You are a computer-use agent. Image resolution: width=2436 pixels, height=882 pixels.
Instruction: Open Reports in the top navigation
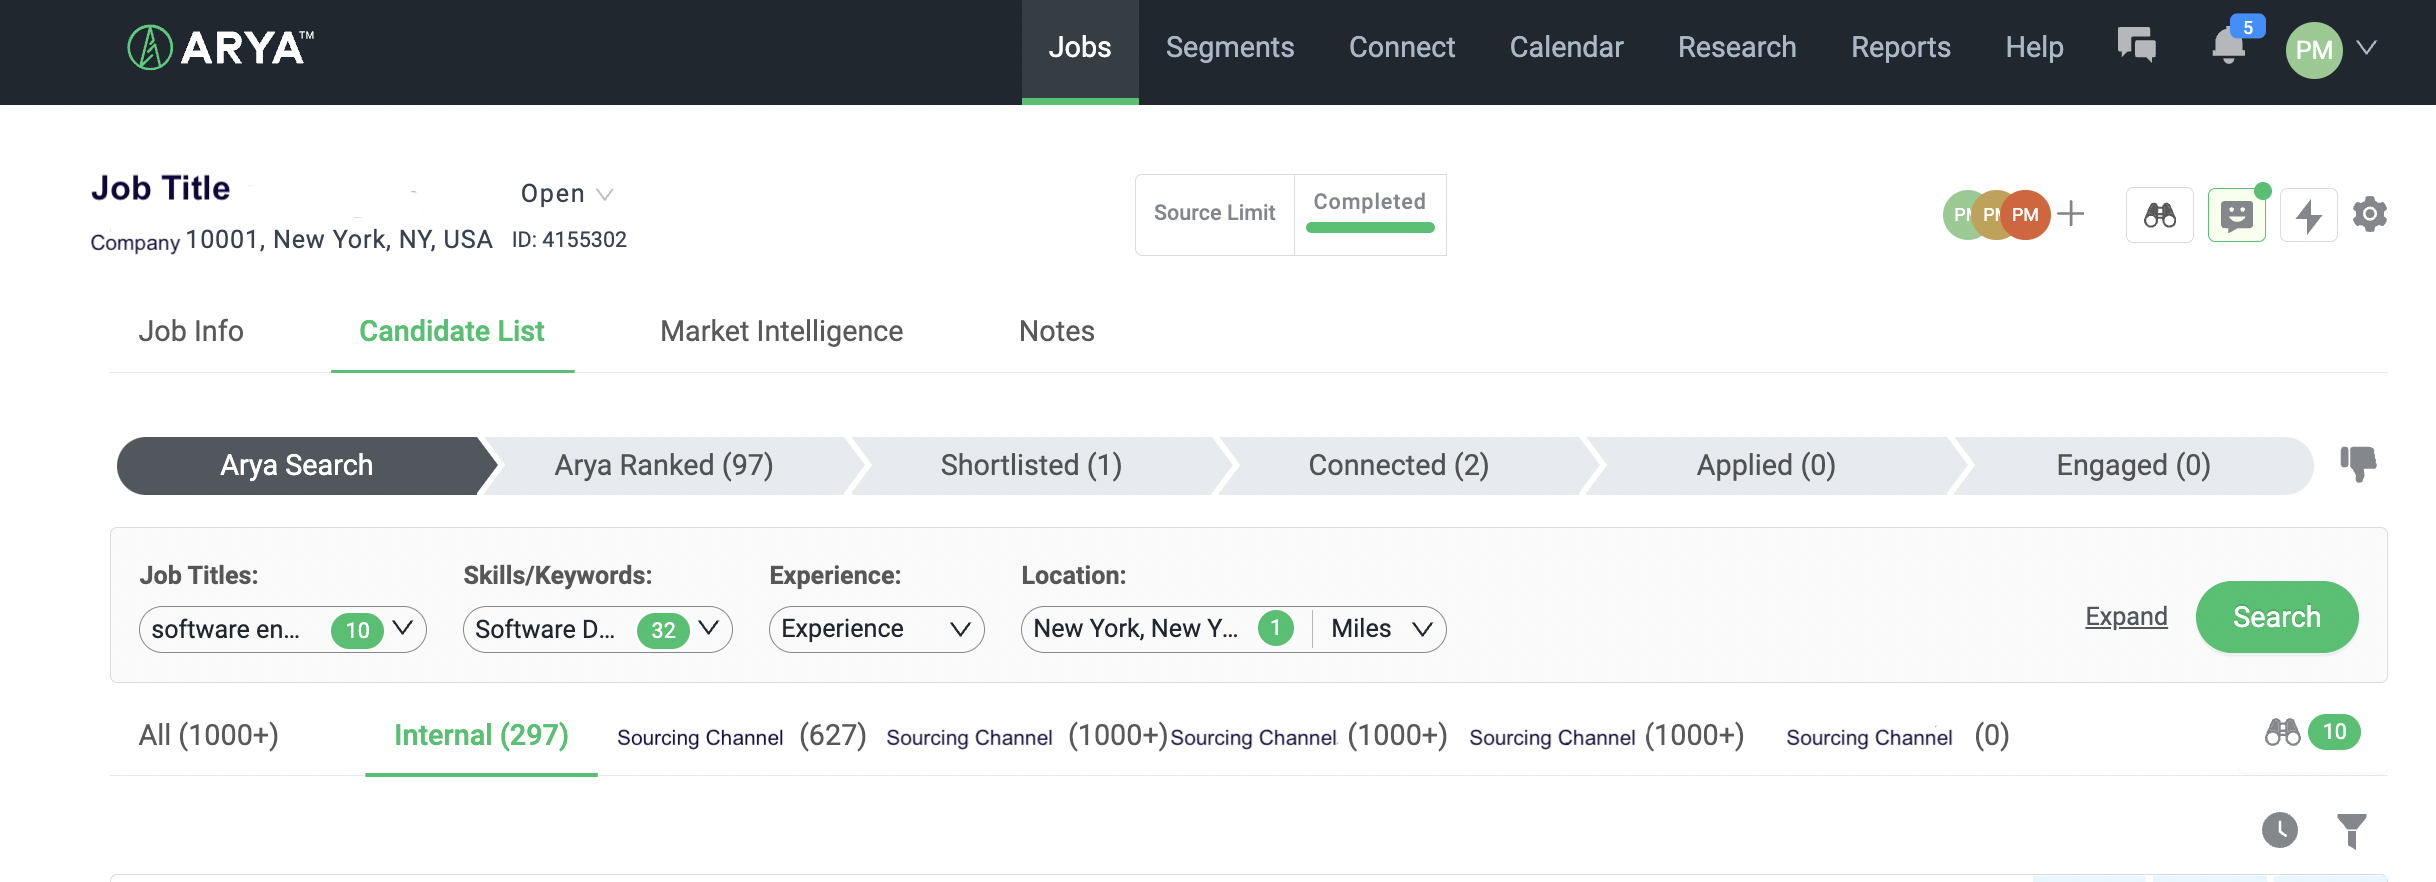coord(1900,47)
